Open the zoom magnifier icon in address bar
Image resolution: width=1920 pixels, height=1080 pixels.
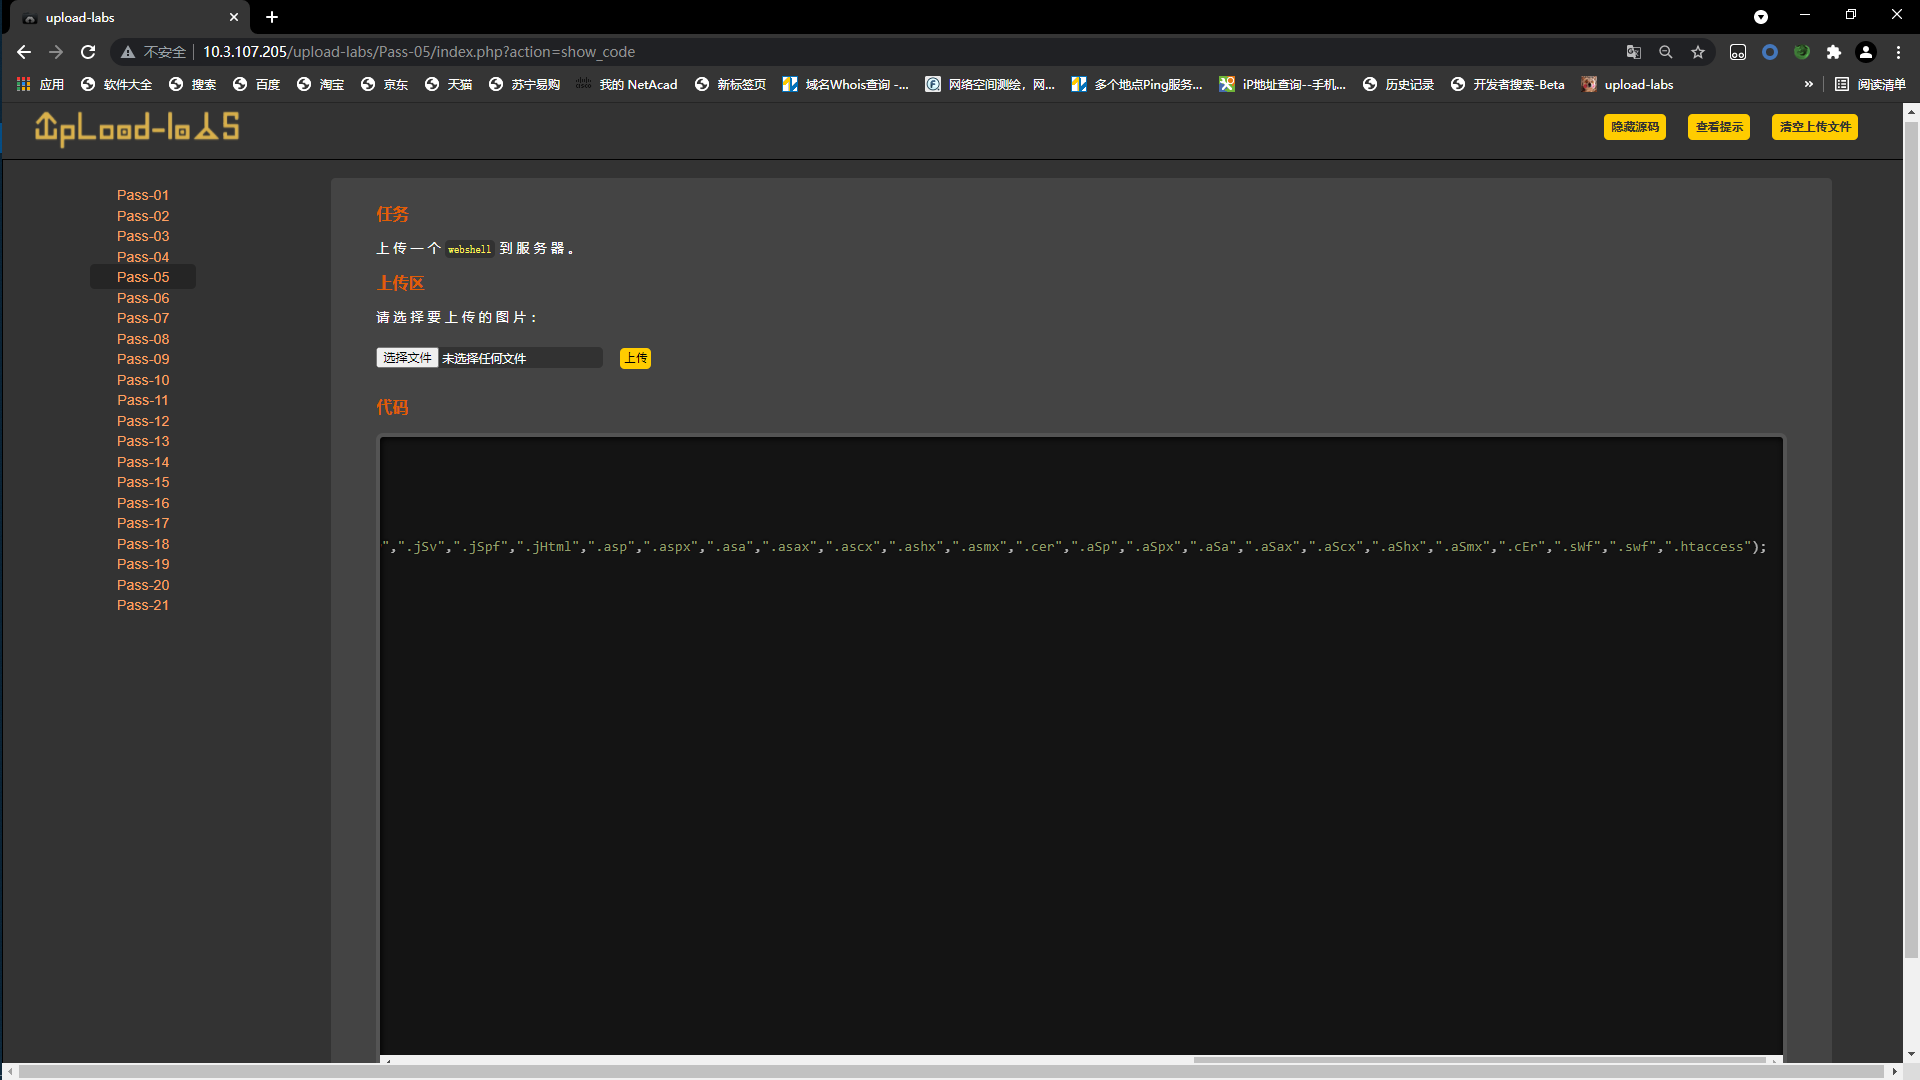[1666, 52]
